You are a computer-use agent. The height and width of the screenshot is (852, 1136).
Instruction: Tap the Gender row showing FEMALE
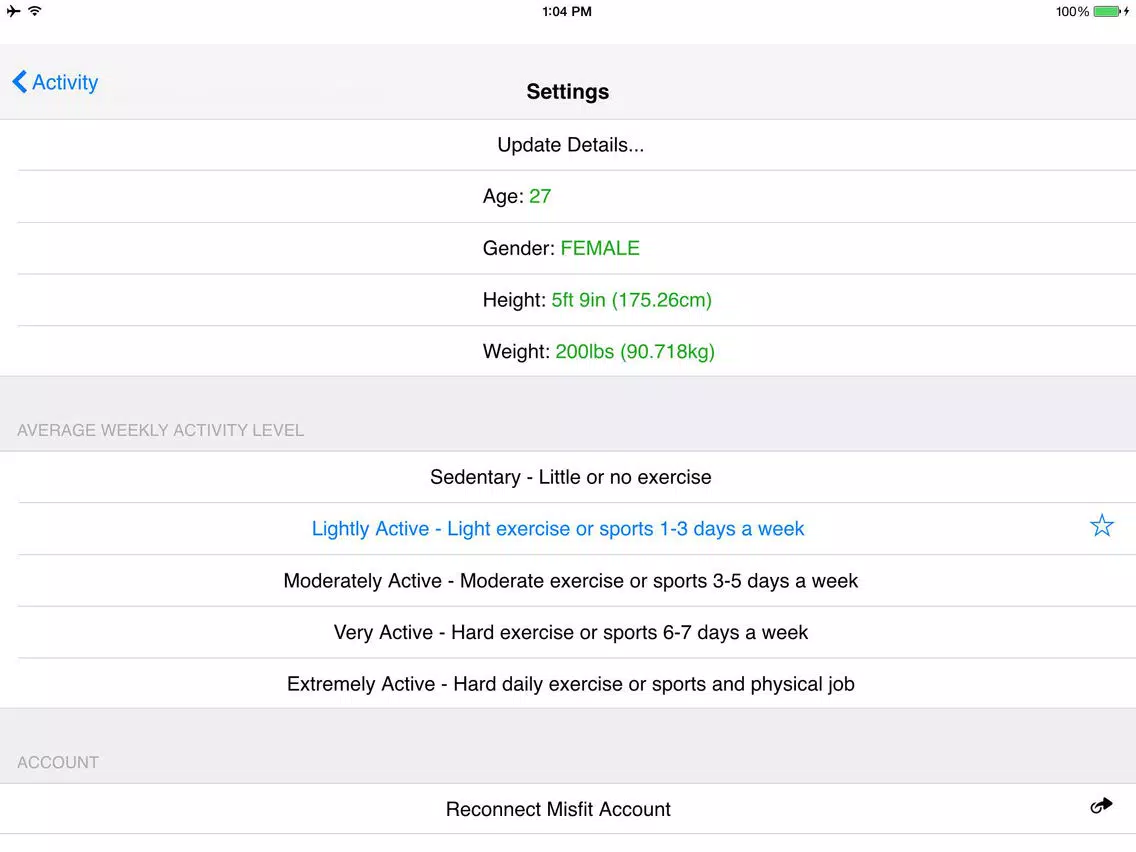568,248
